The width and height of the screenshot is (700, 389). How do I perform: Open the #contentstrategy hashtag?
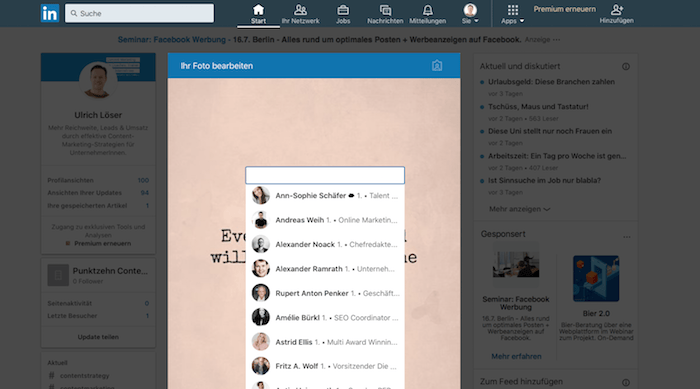(84, 376)
